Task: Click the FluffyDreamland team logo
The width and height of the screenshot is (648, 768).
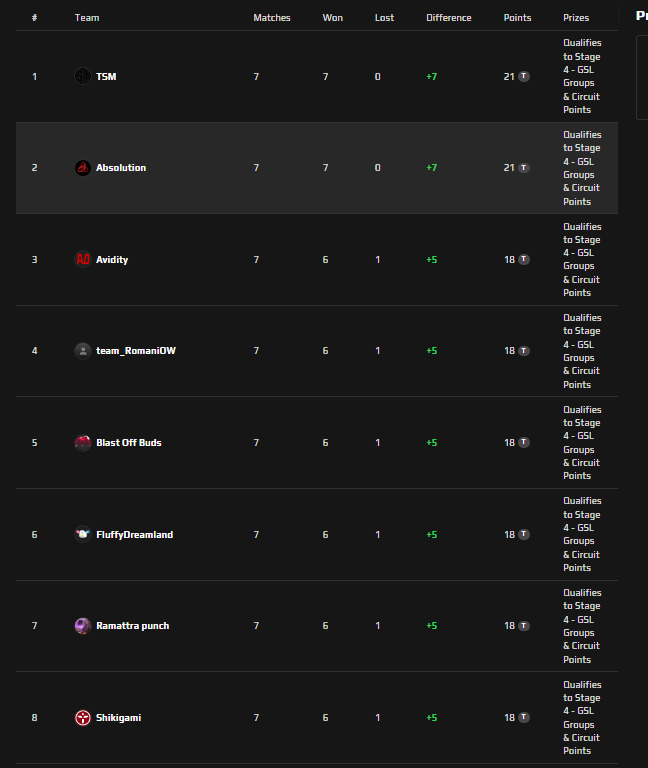Action: click(x=83, y=534)
